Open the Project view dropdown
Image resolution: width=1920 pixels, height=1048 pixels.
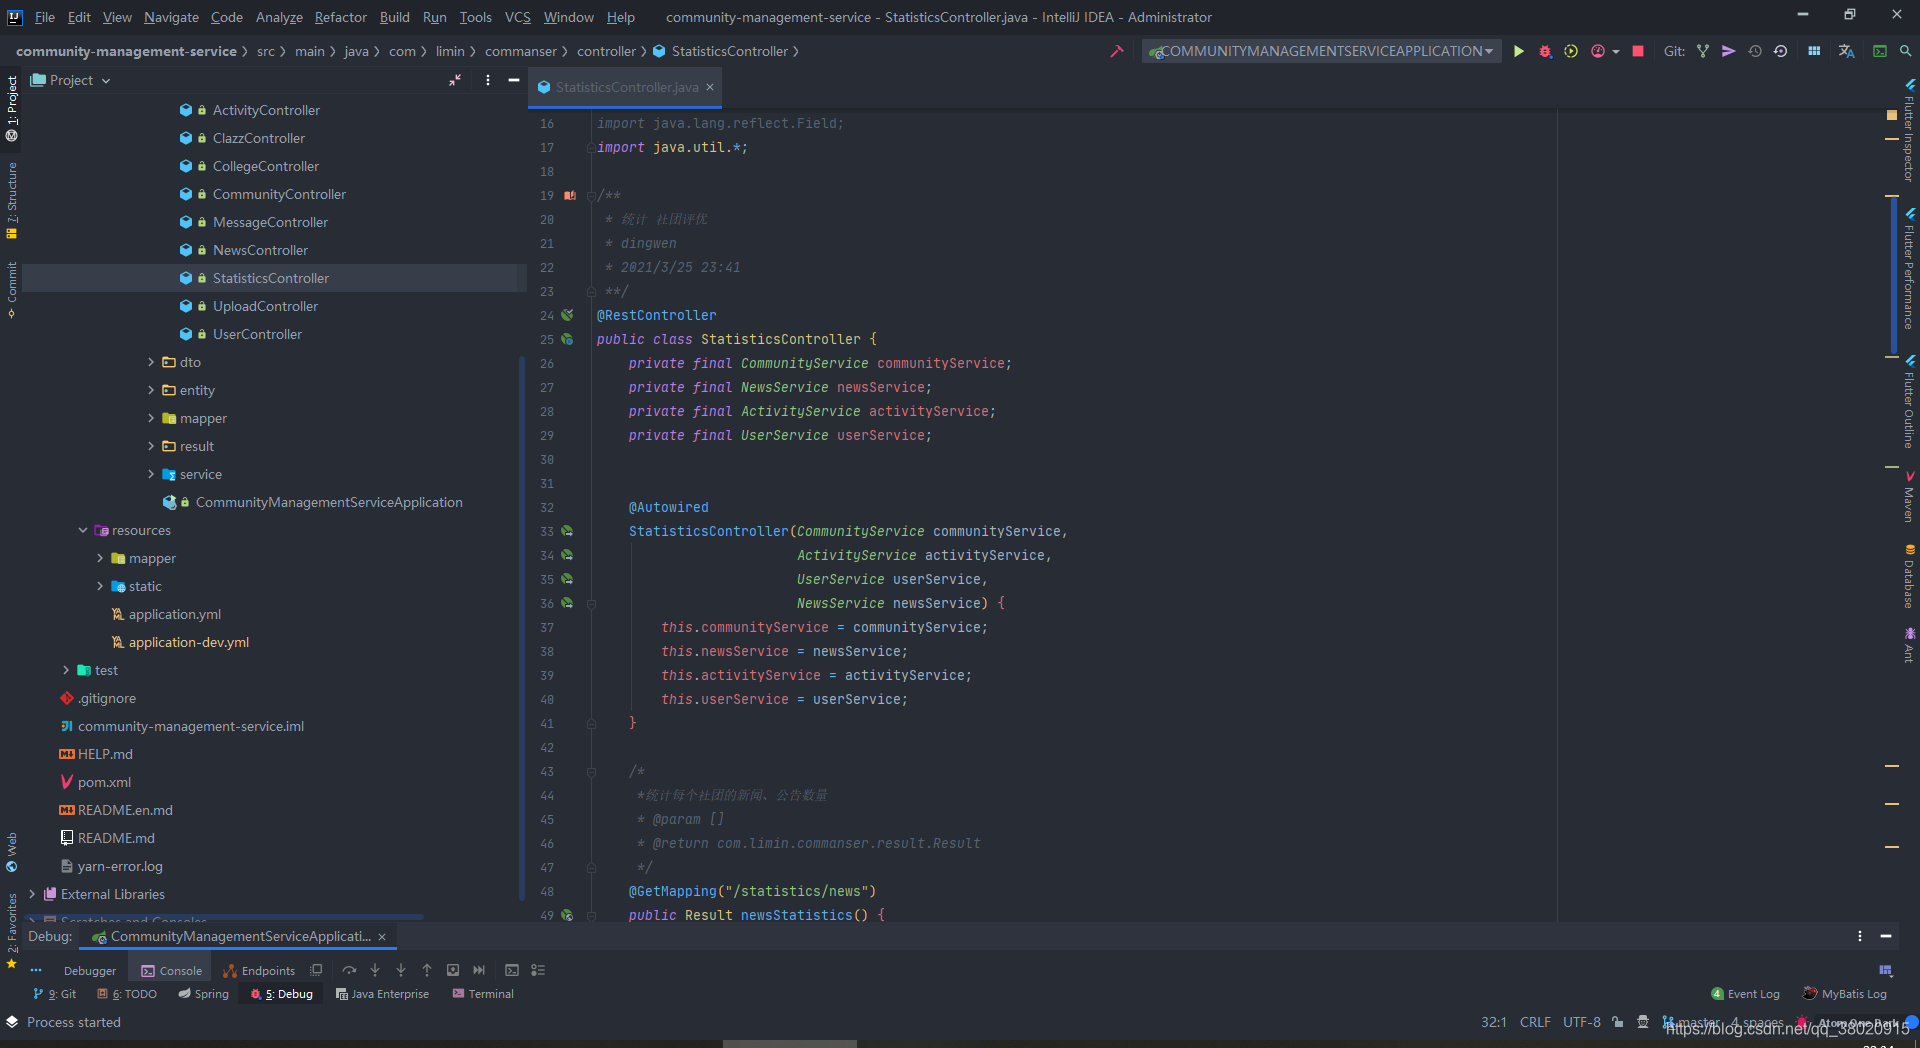(71, 80)
